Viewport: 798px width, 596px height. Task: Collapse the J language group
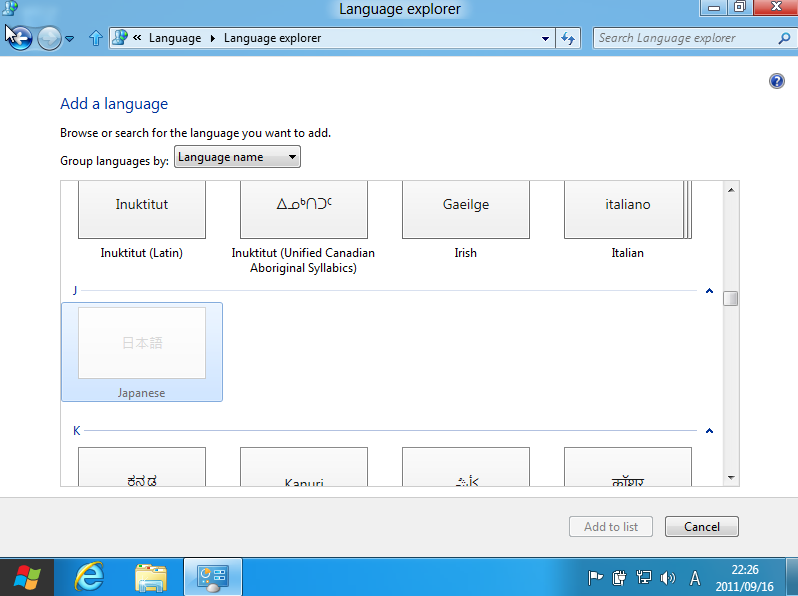709,291
